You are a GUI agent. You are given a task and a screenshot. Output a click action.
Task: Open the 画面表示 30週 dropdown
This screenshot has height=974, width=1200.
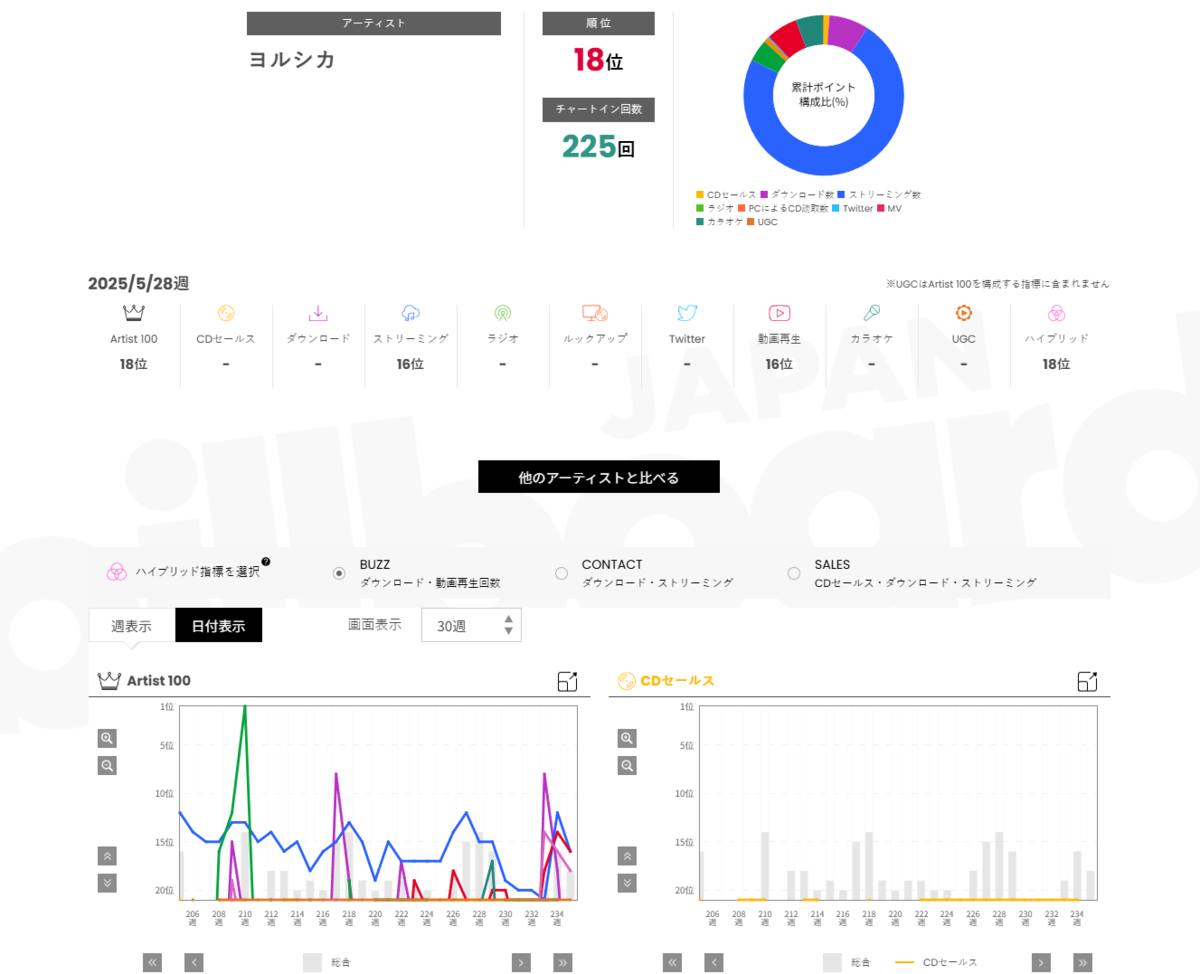(471, 625)
